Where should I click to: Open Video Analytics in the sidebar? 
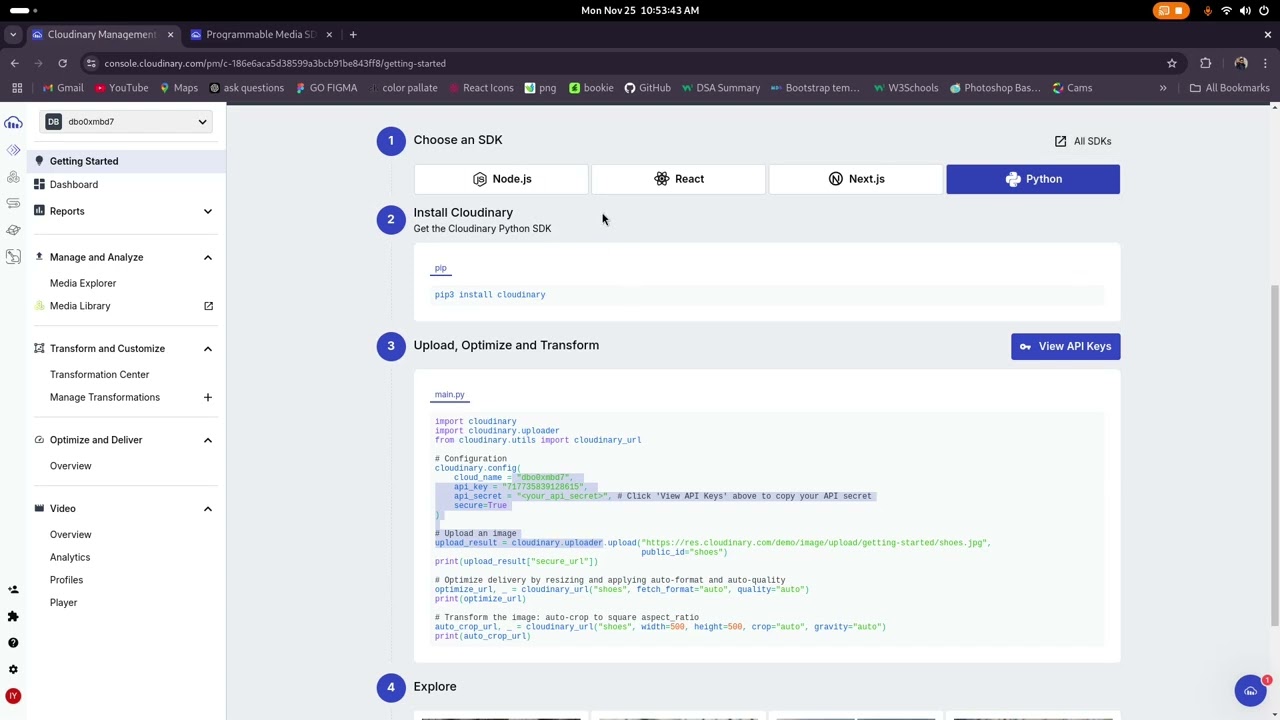70,557
